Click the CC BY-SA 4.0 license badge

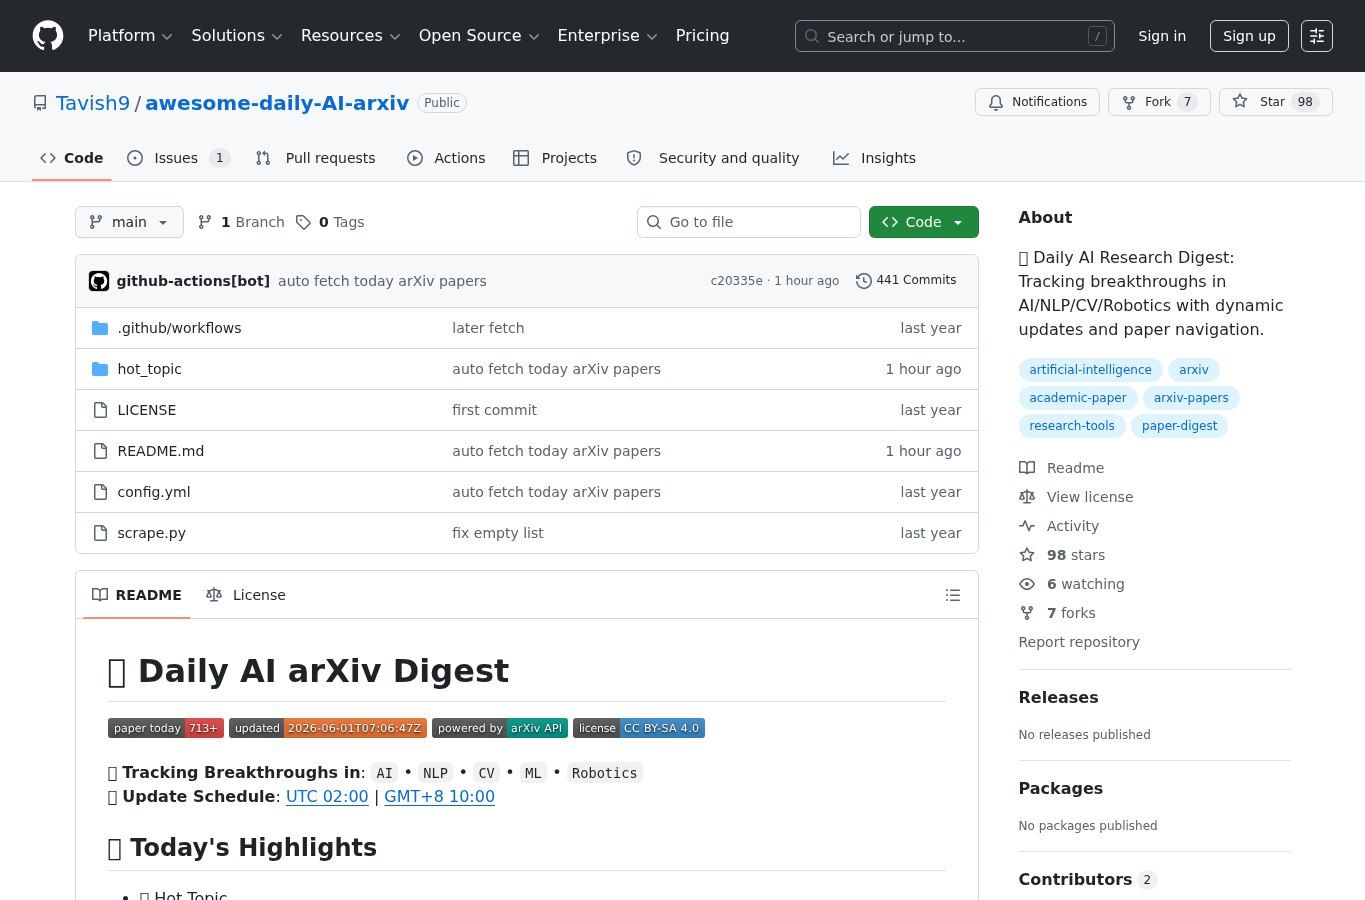[639, 728]
